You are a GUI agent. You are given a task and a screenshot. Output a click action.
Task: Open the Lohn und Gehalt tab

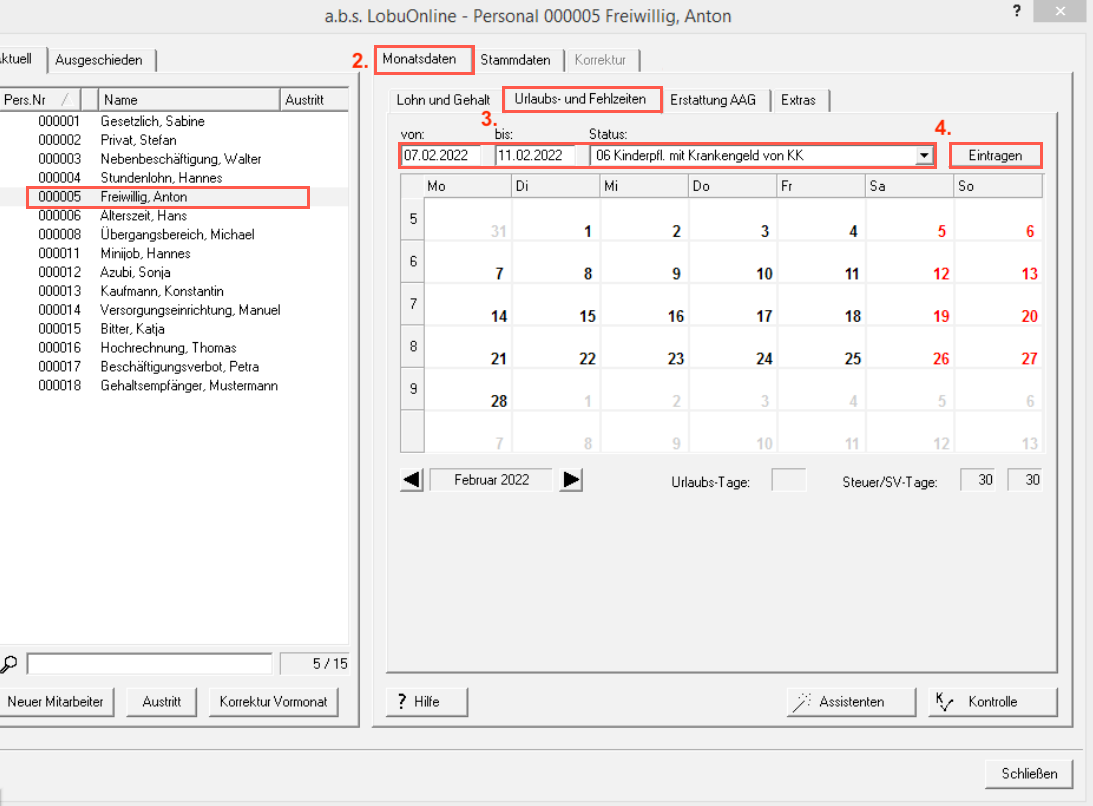443,100
